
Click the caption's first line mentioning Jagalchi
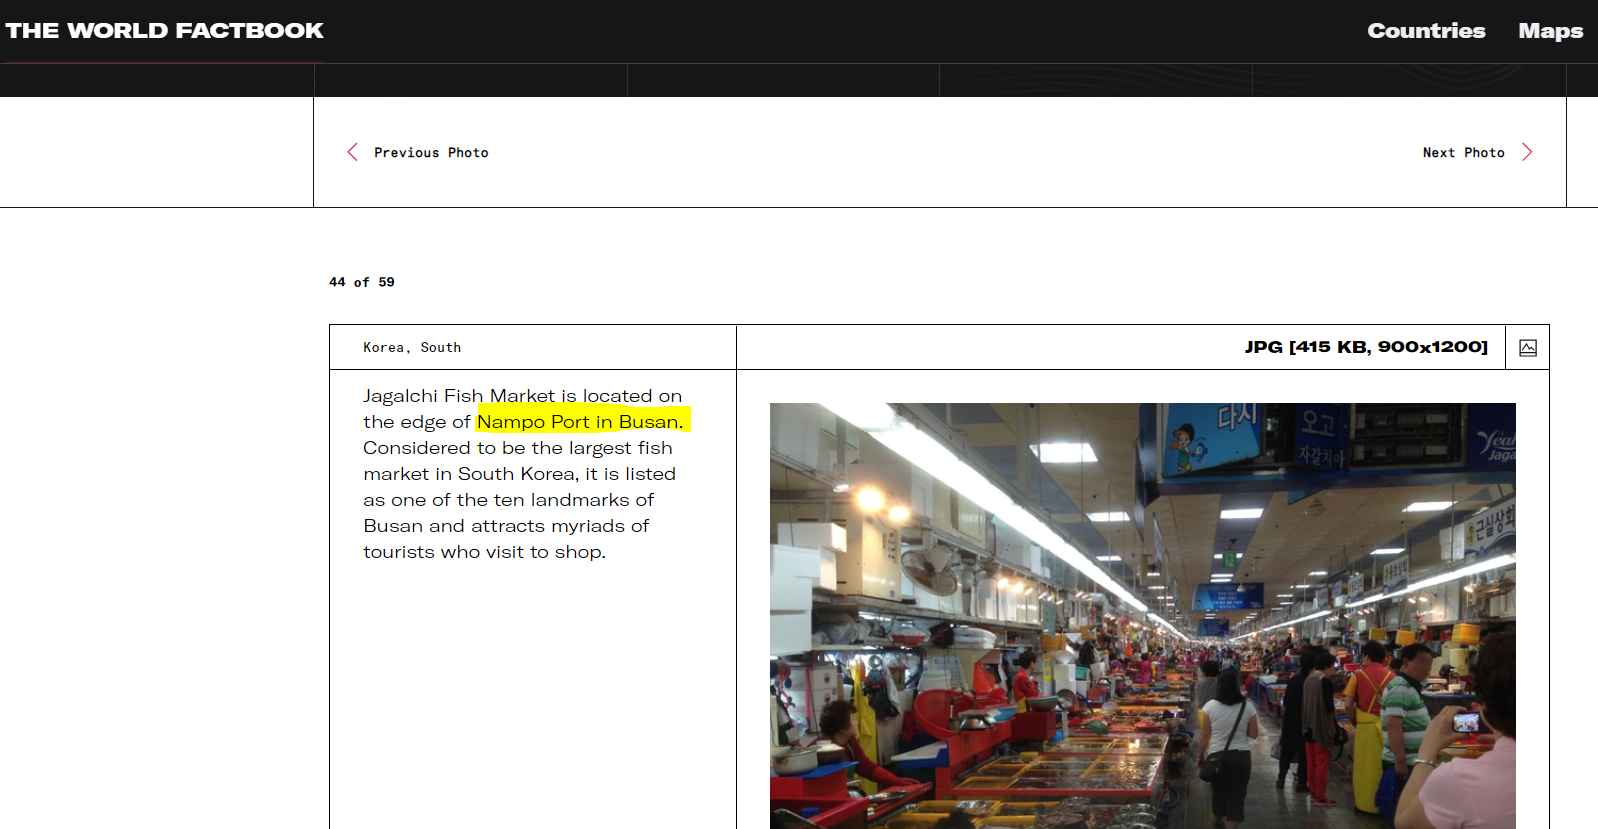coord(522,396)
